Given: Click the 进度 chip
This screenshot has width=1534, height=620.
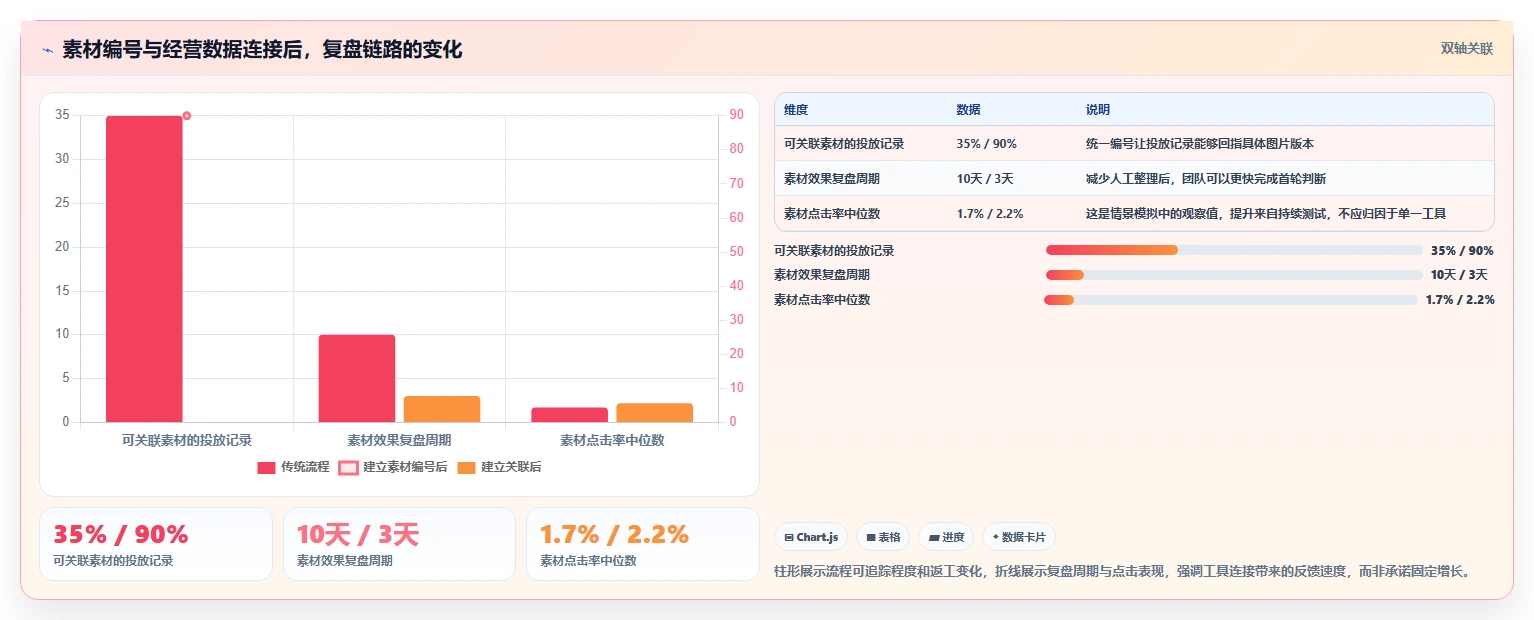Looking at the screenshot, I should tap(946, 537).
